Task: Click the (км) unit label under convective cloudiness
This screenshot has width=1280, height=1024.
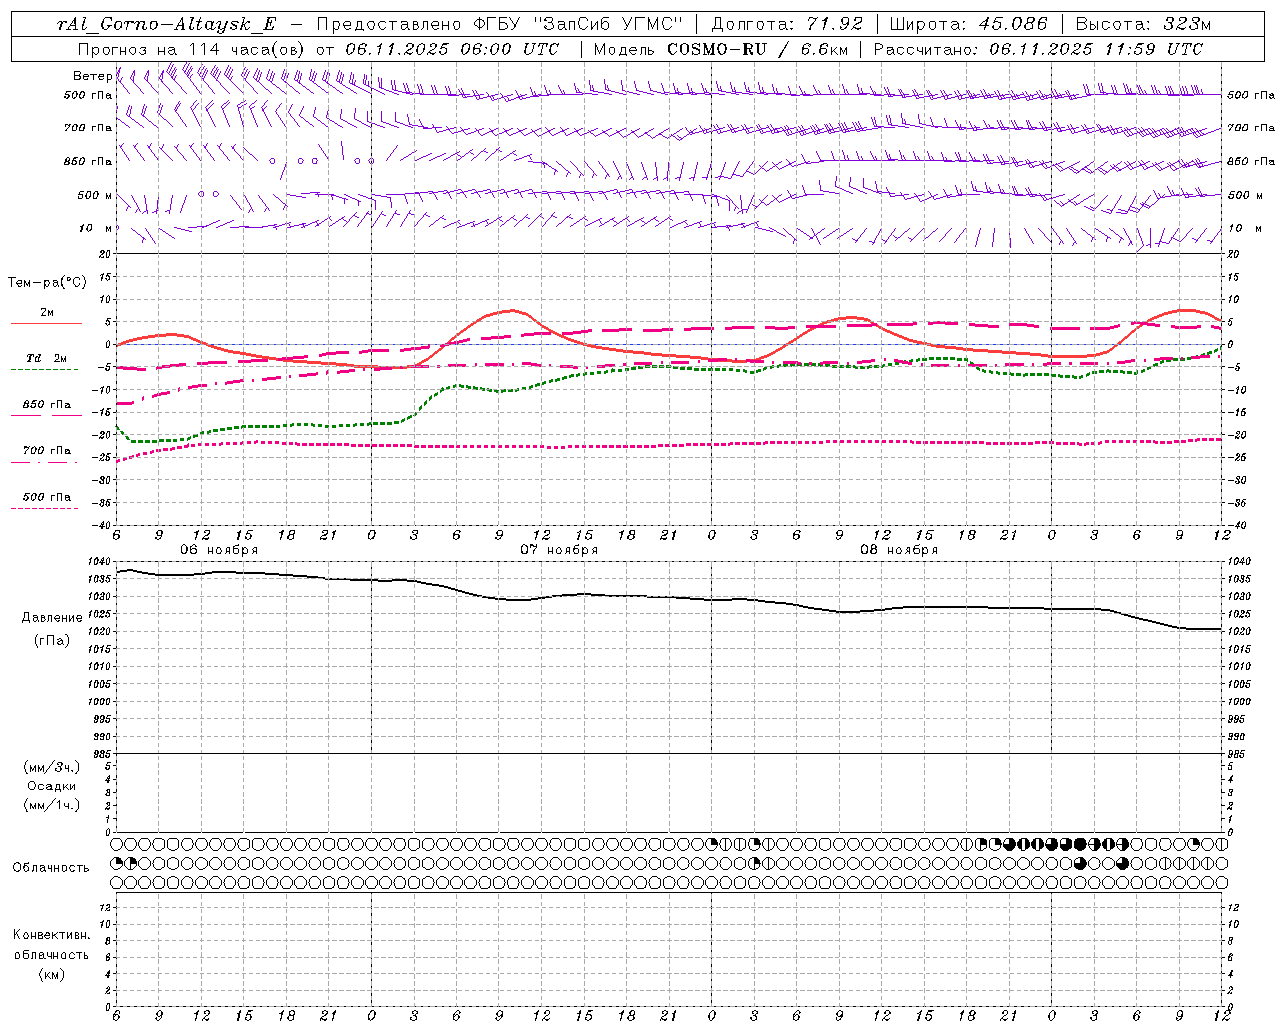Action: pos(51,974)
